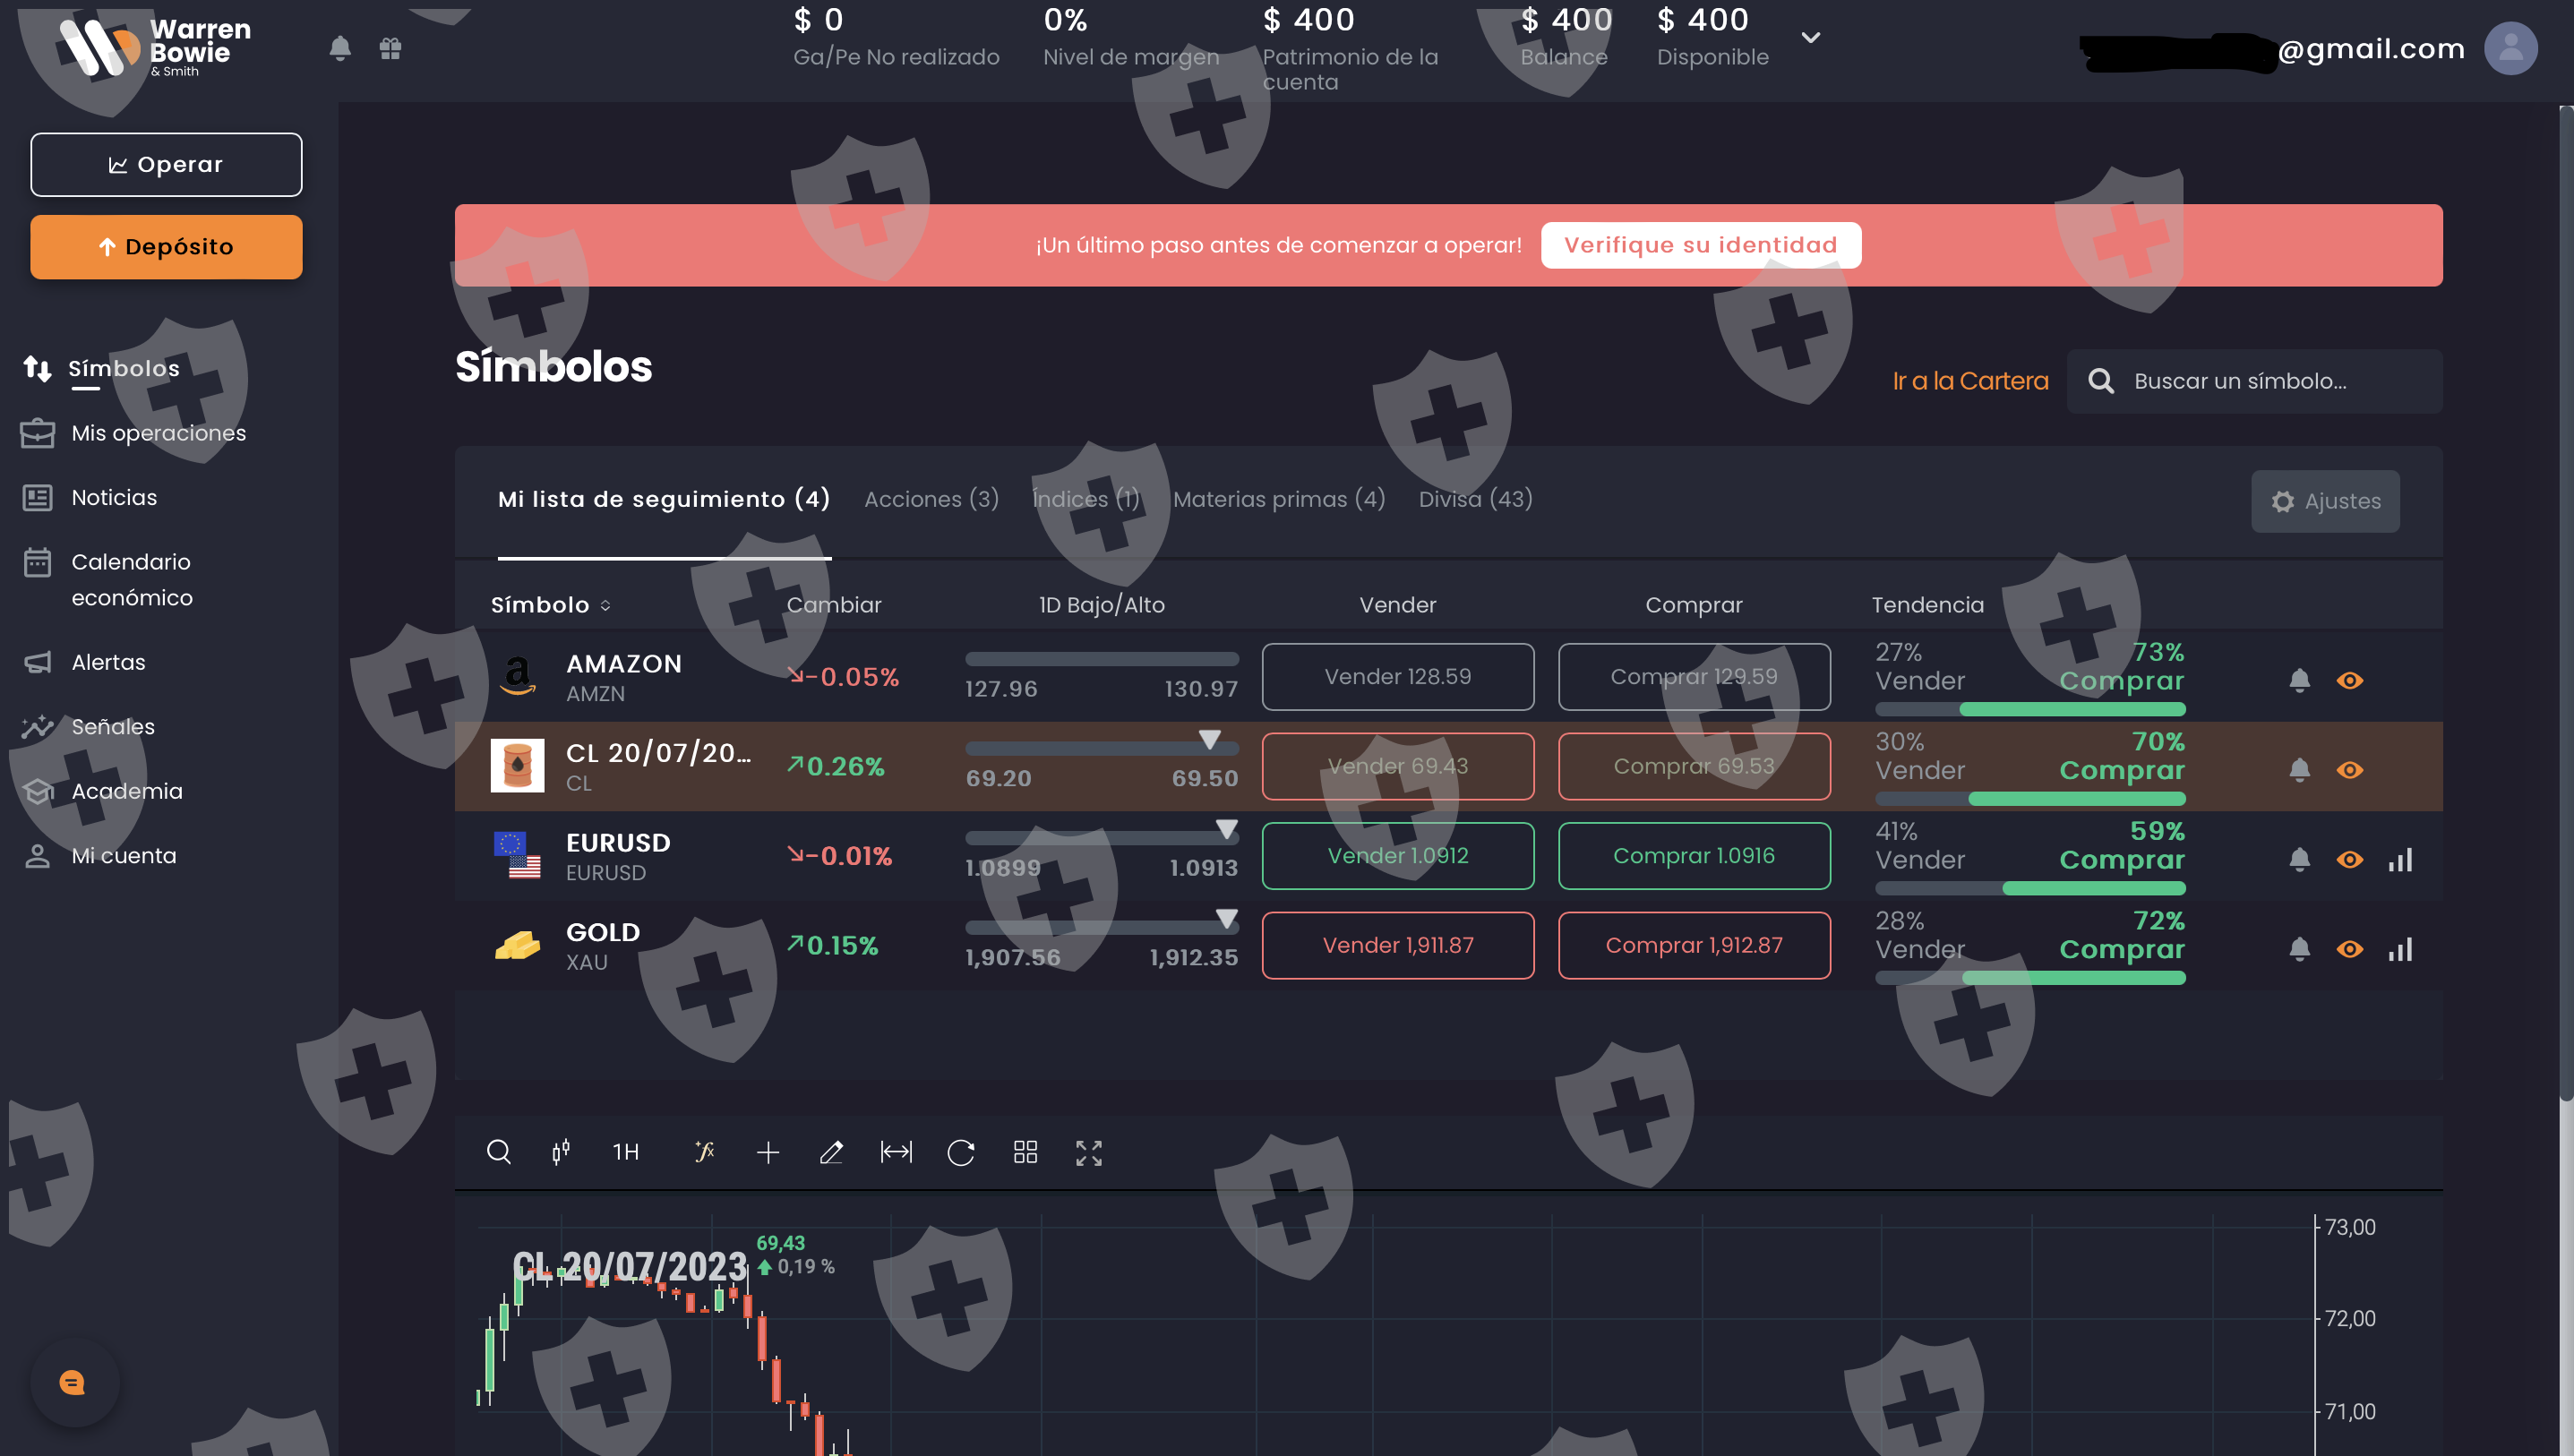The height and width of the screenshot is (1456, 2574).
Task: Open the 1H chart timeframe selector
Action: 626,1152
